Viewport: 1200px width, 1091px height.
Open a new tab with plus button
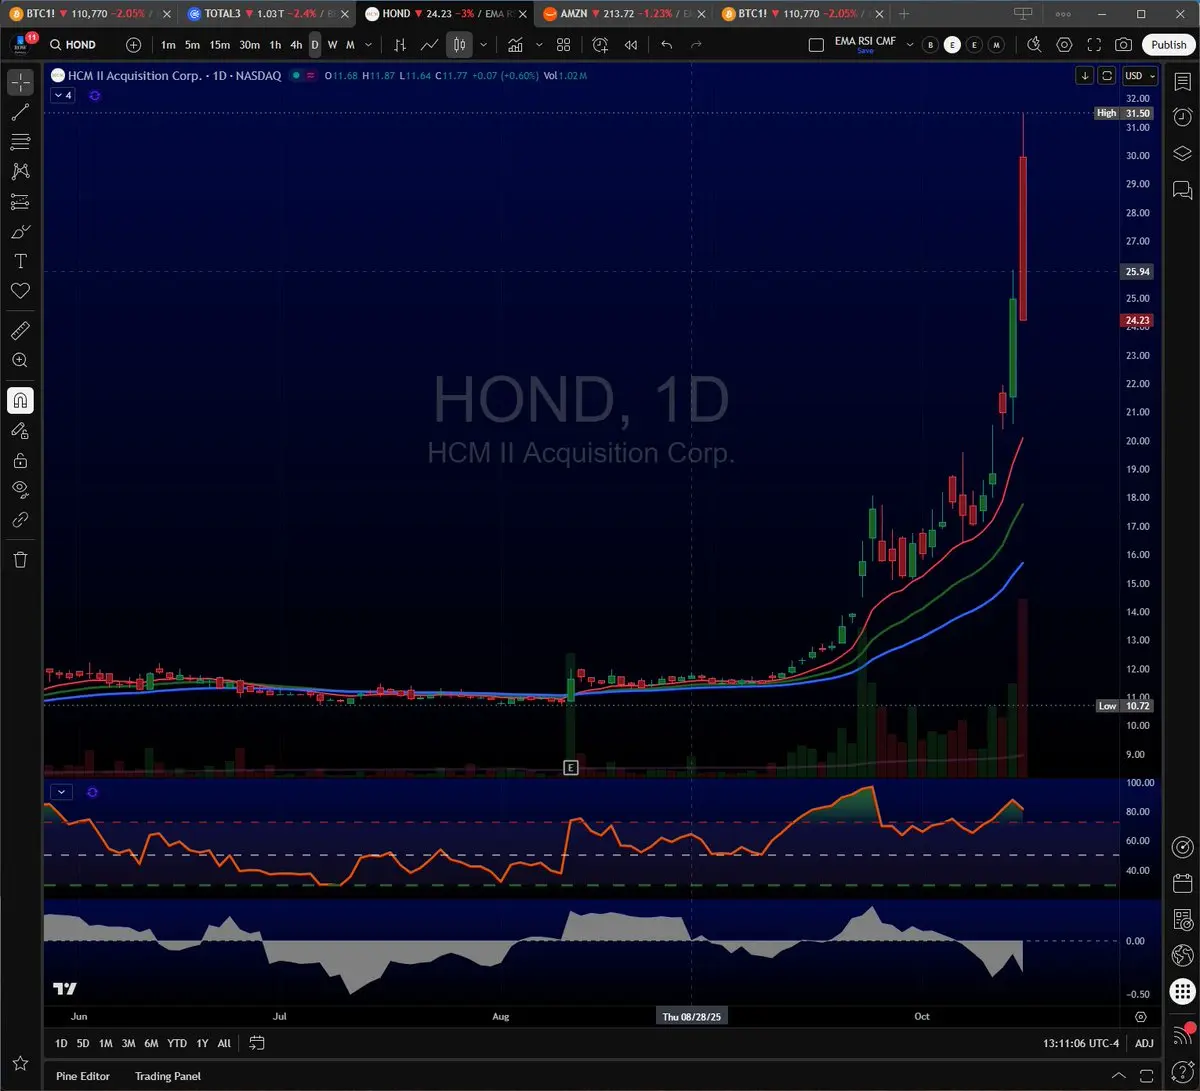[904, 14]
